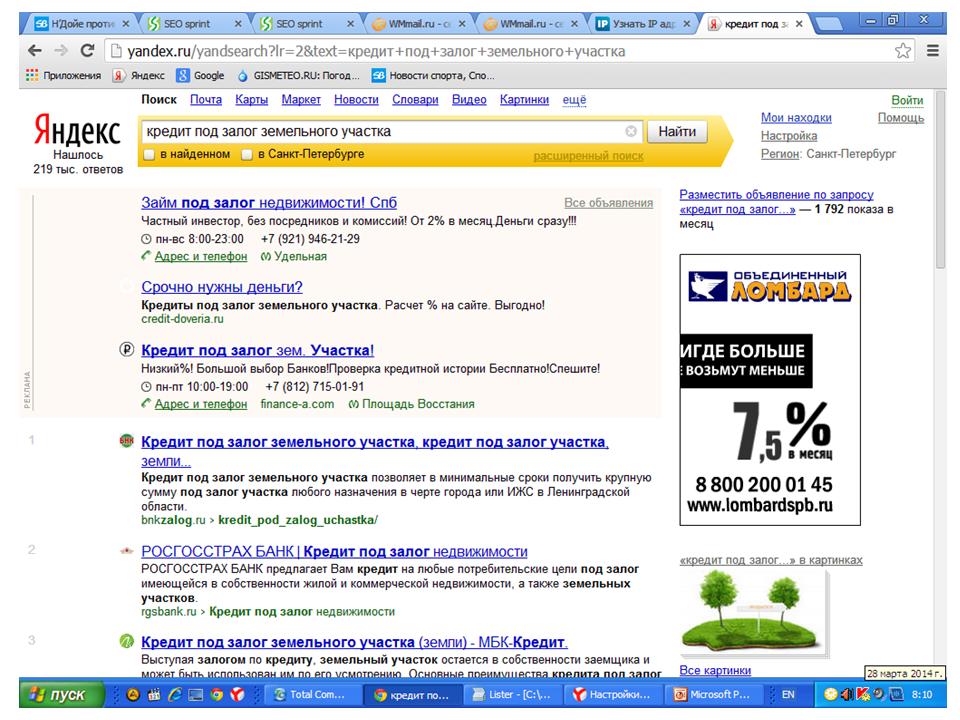
Task: Click the browser forward arrow
Action: [61, 51]
